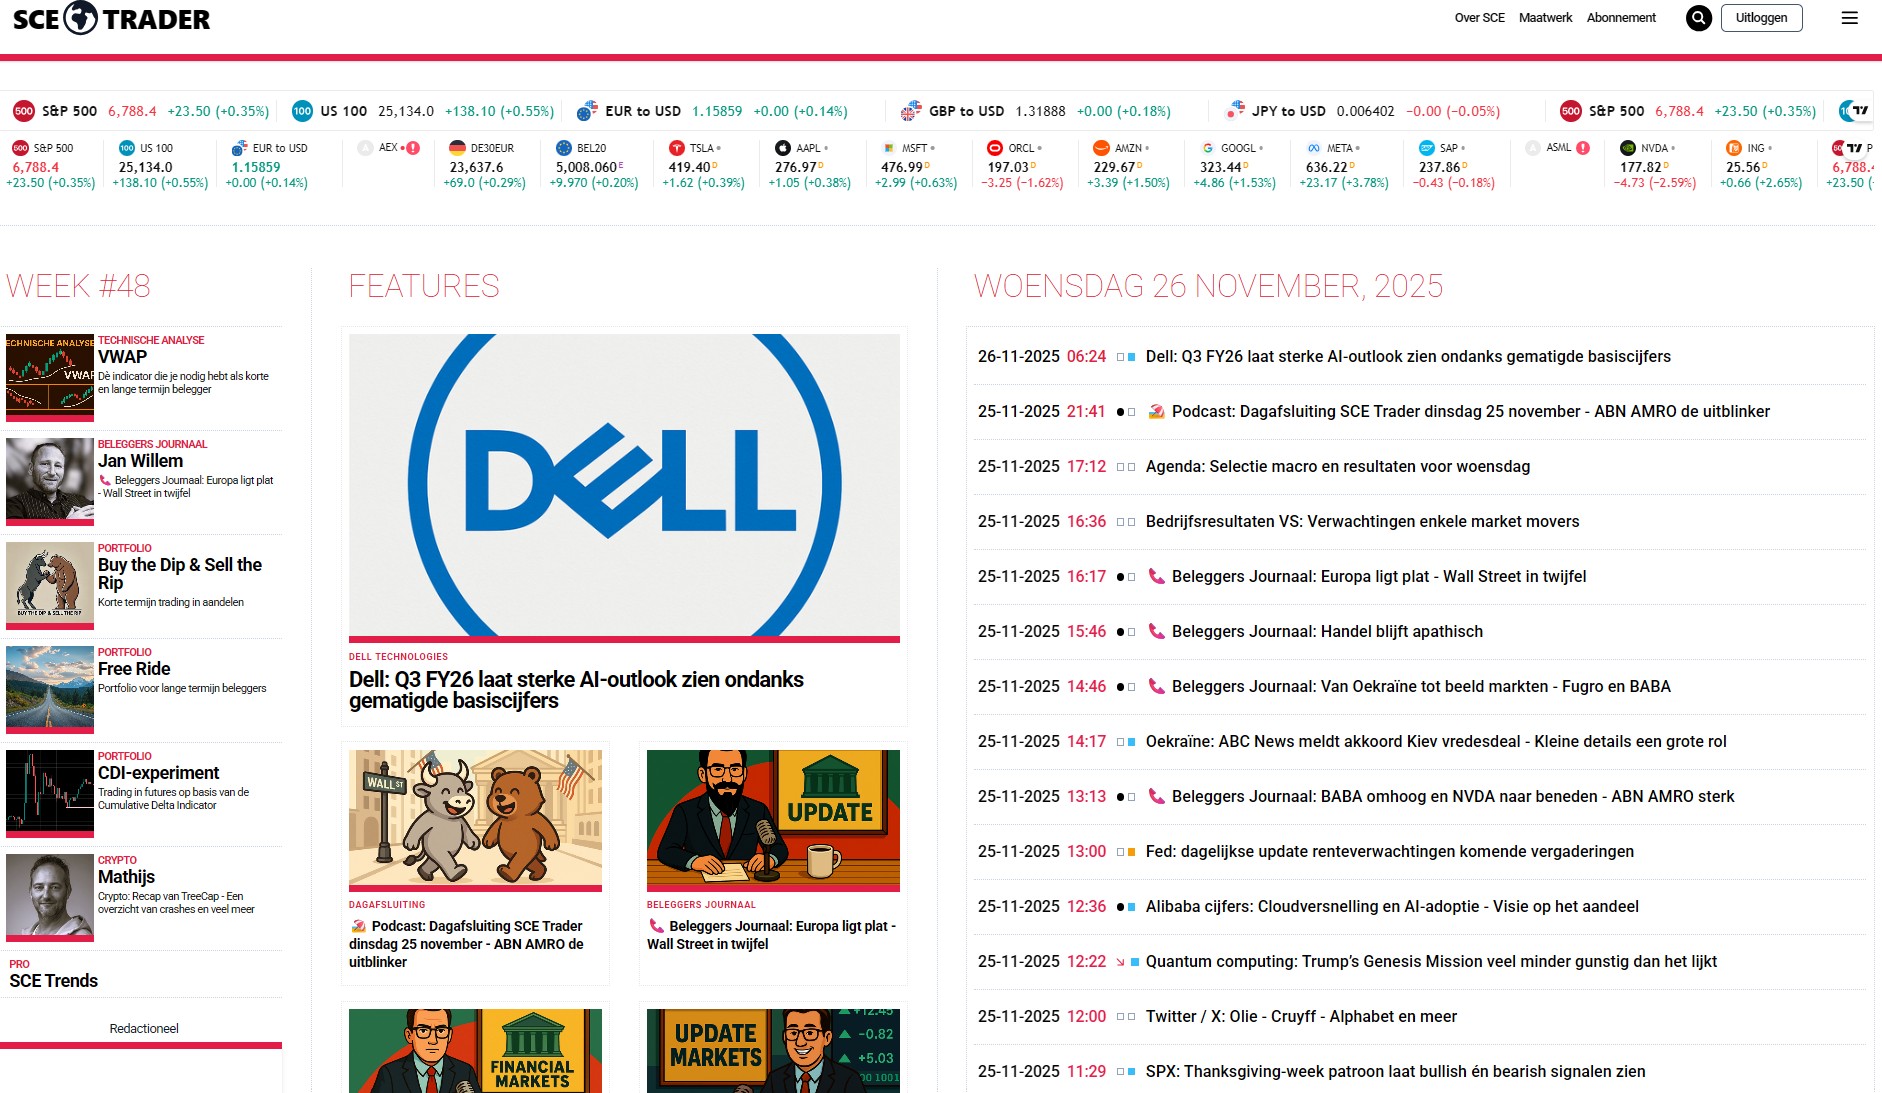
Task: Open the CDI-experiment portfolio link
Action: (158, 773)
